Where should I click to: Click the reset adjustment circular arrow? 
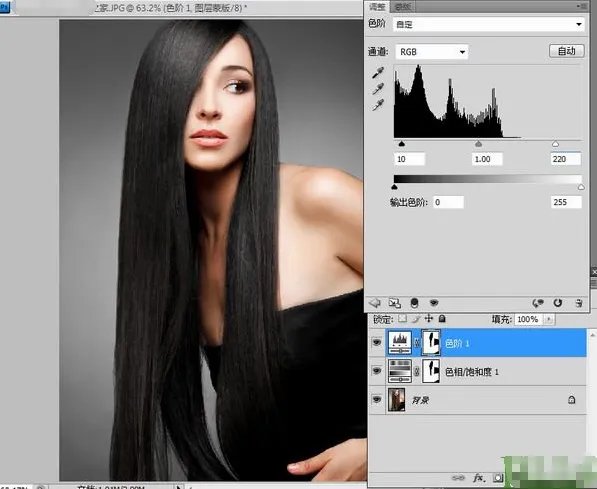(558, 303)
